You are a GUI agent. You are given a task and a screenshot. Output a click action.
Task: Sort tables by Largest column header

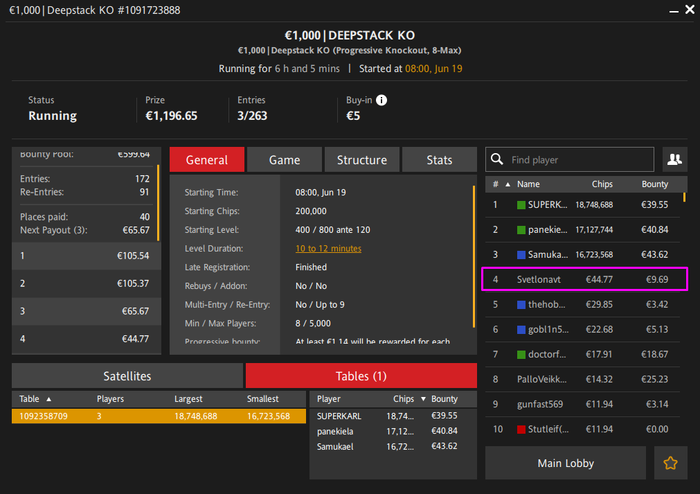pyautogui.click(x=188, y=399)
